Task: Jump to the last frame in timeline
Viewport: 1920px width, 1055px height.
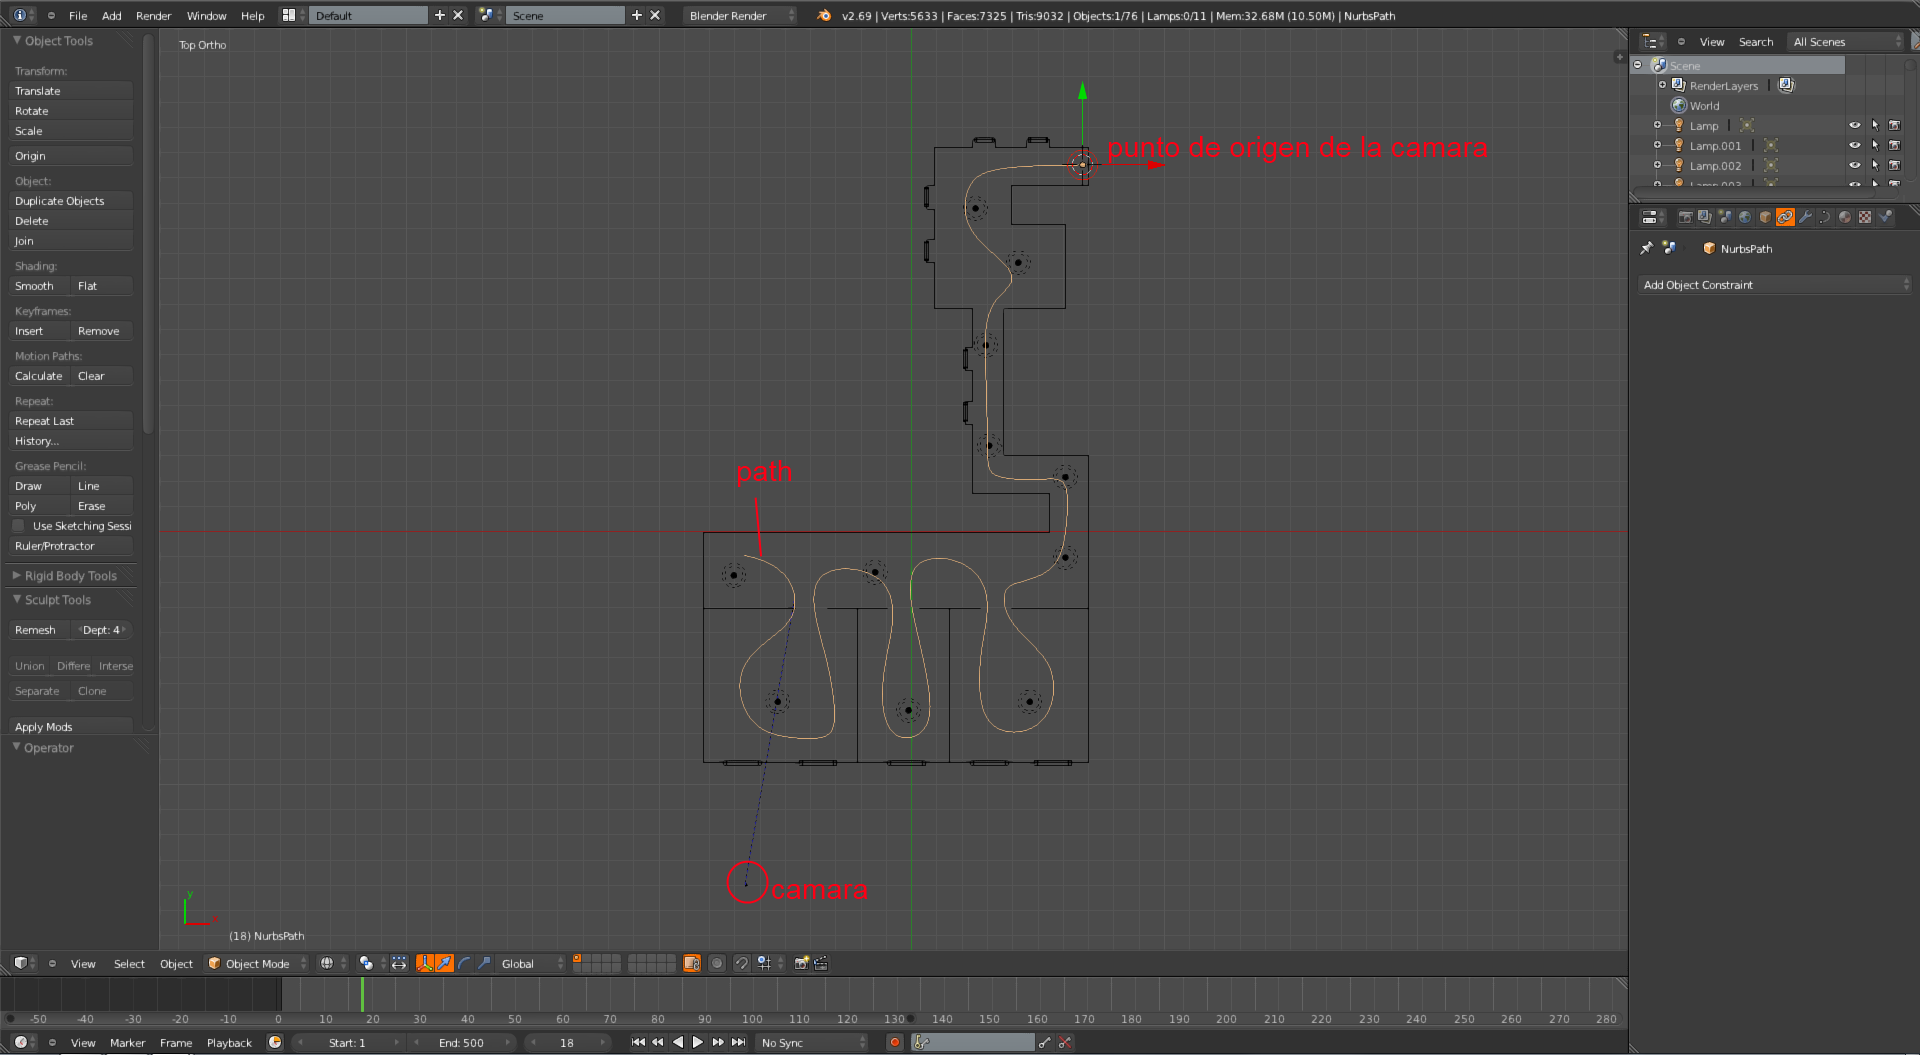Action: [738, 1042]
